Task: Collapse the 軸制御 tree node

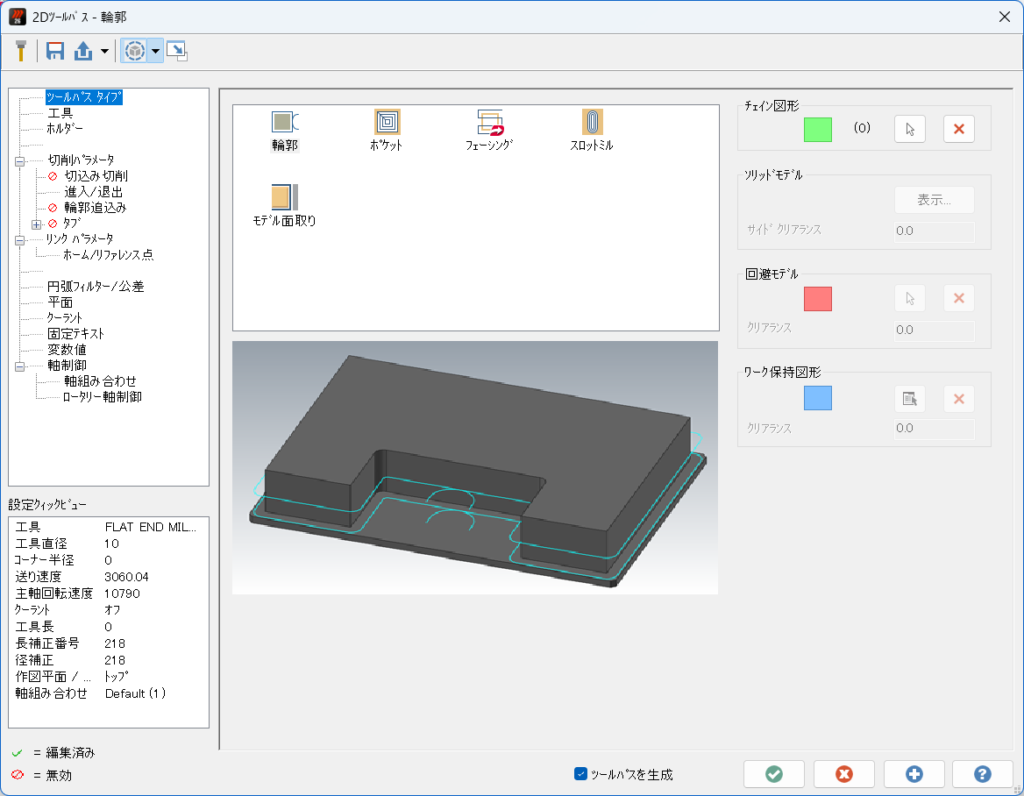Action: [x=20, y=366]
